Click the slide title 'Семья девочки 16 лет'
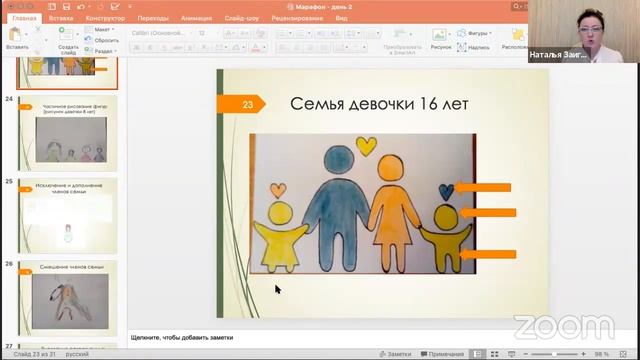 pos(379,104)
